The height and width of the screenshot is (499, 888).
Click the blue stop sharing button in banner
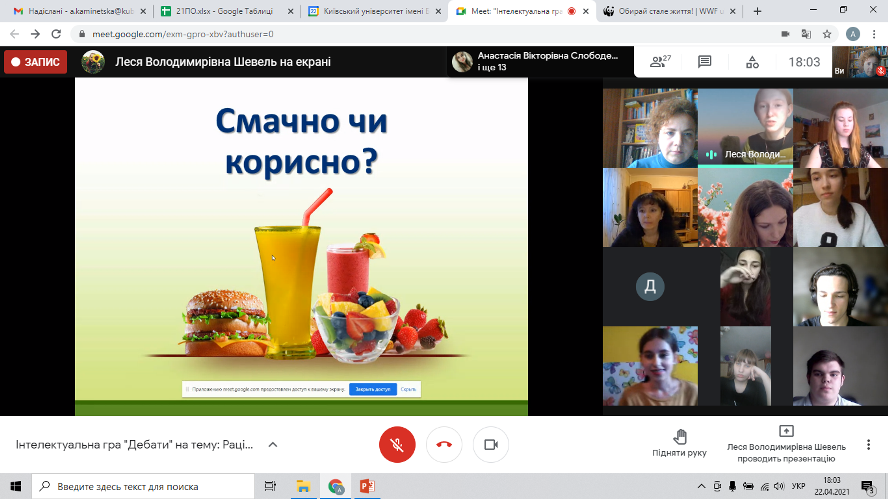pyautogui.click(x=372, y=389)
